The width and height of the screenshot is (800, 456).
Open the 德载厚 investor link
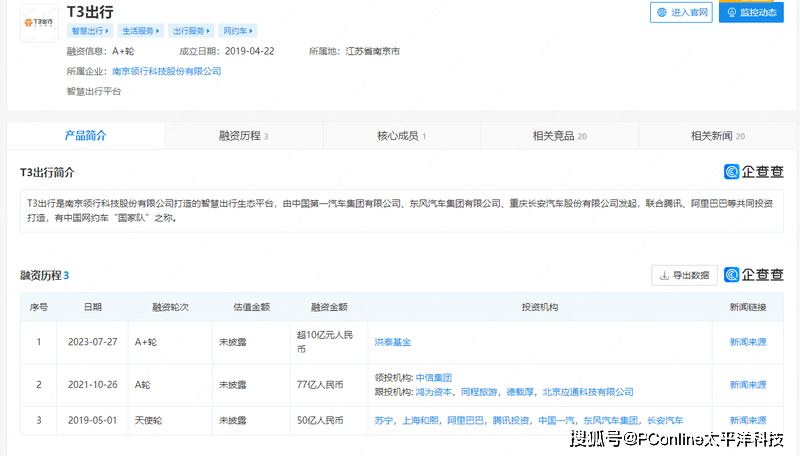520,392
